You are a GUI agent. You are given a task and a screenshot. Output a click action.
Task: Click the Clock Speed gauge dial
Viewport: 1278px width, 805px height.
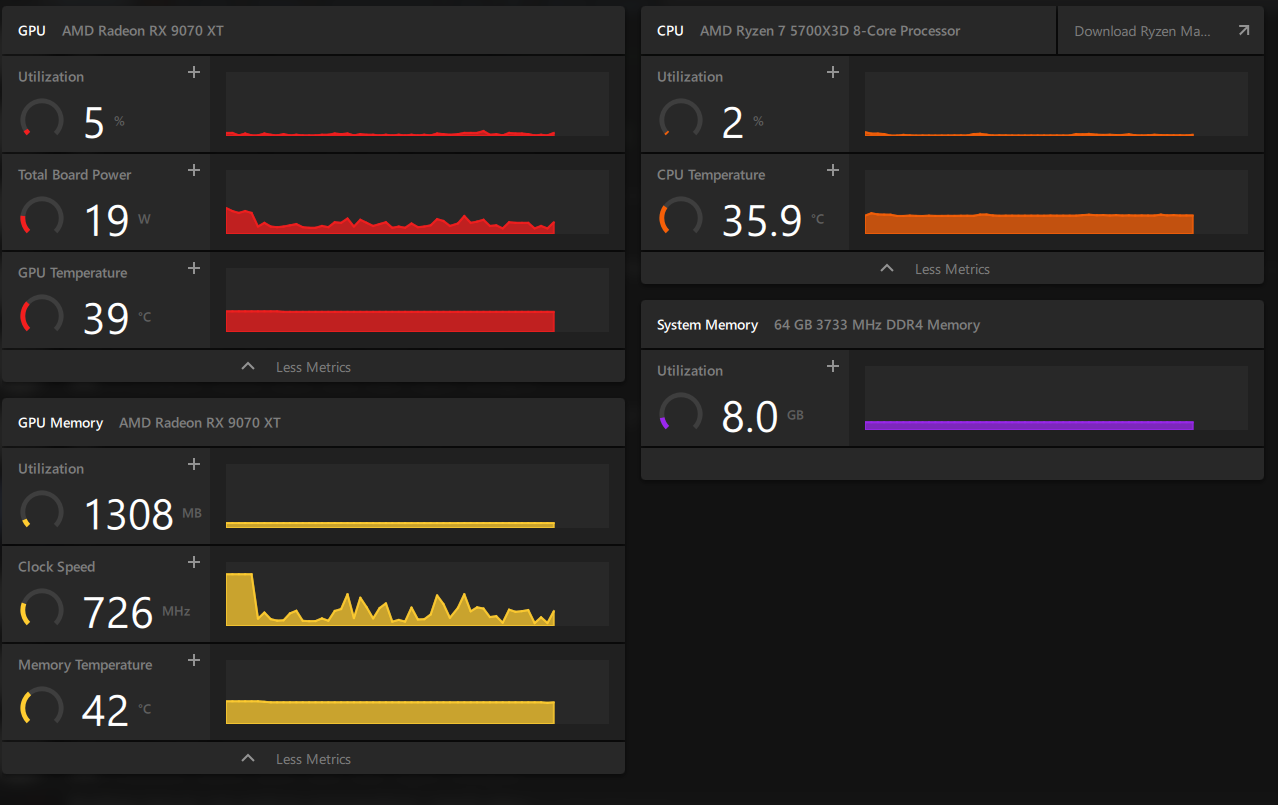point(42,608)
